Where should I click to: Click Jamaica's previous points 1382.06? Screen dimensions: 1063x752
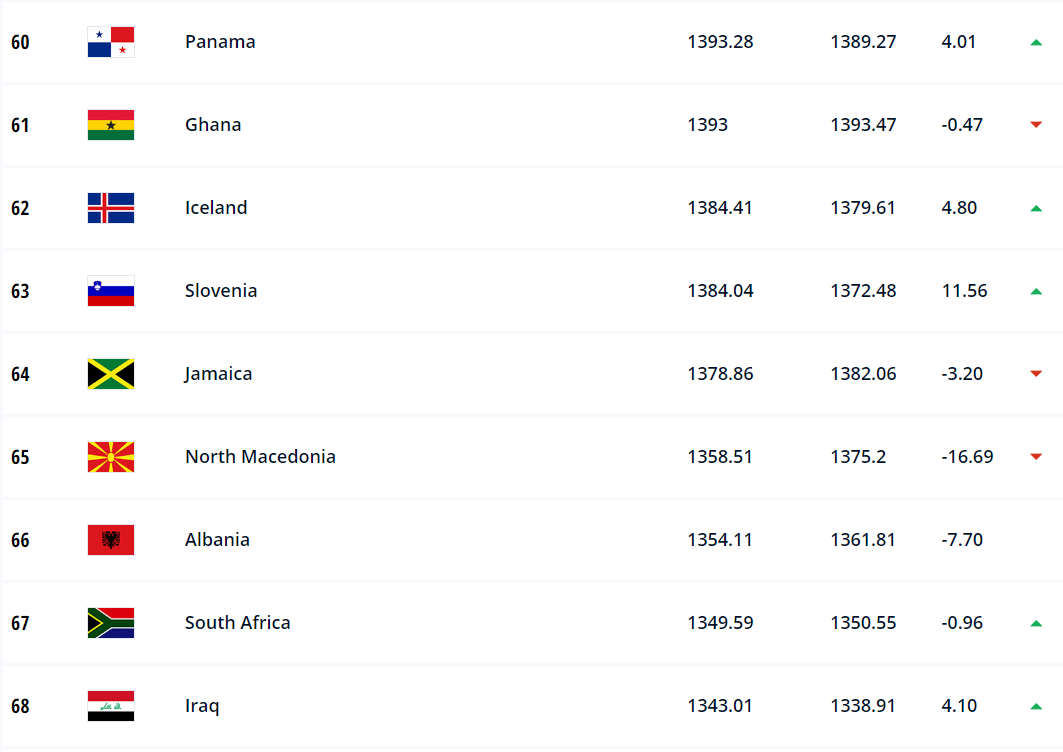pos(863,374)
